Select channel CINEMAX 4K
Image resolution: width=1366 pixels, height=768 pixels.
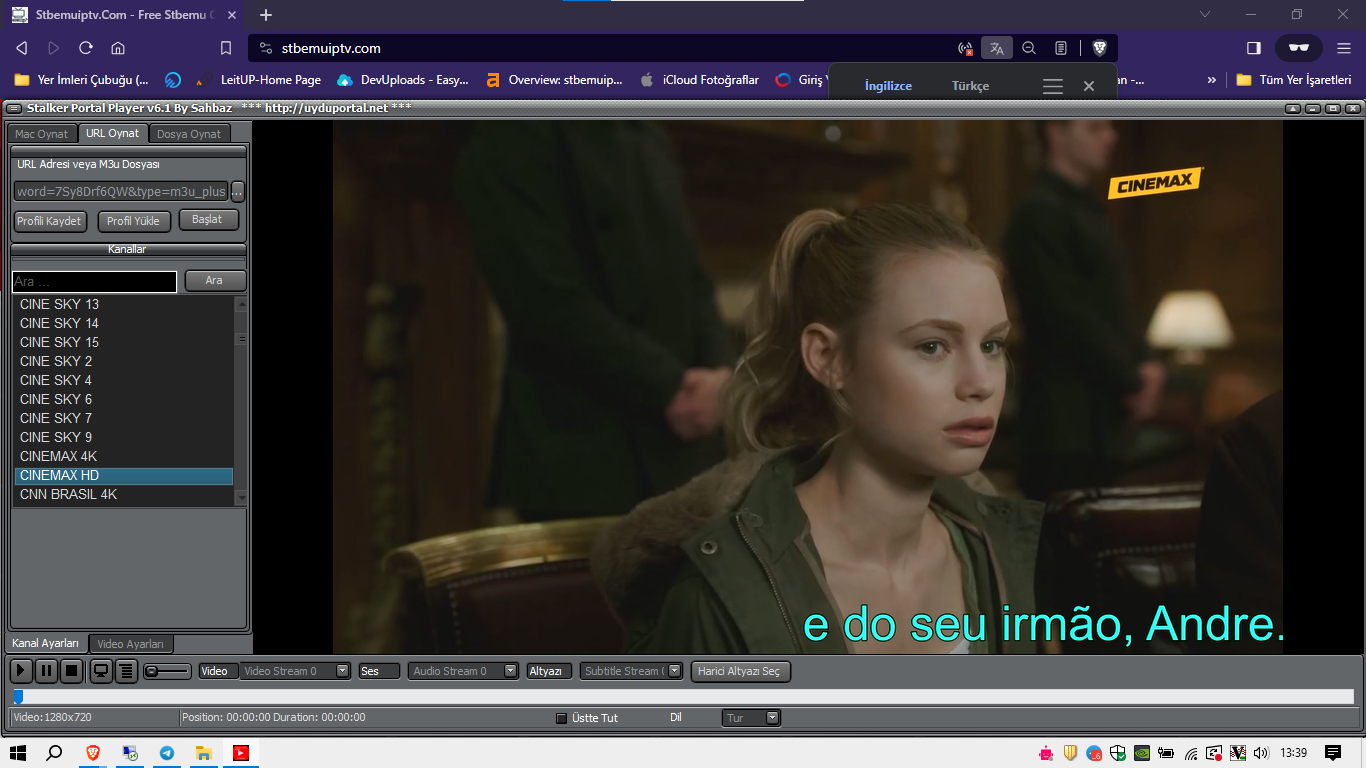coord(124,456)
